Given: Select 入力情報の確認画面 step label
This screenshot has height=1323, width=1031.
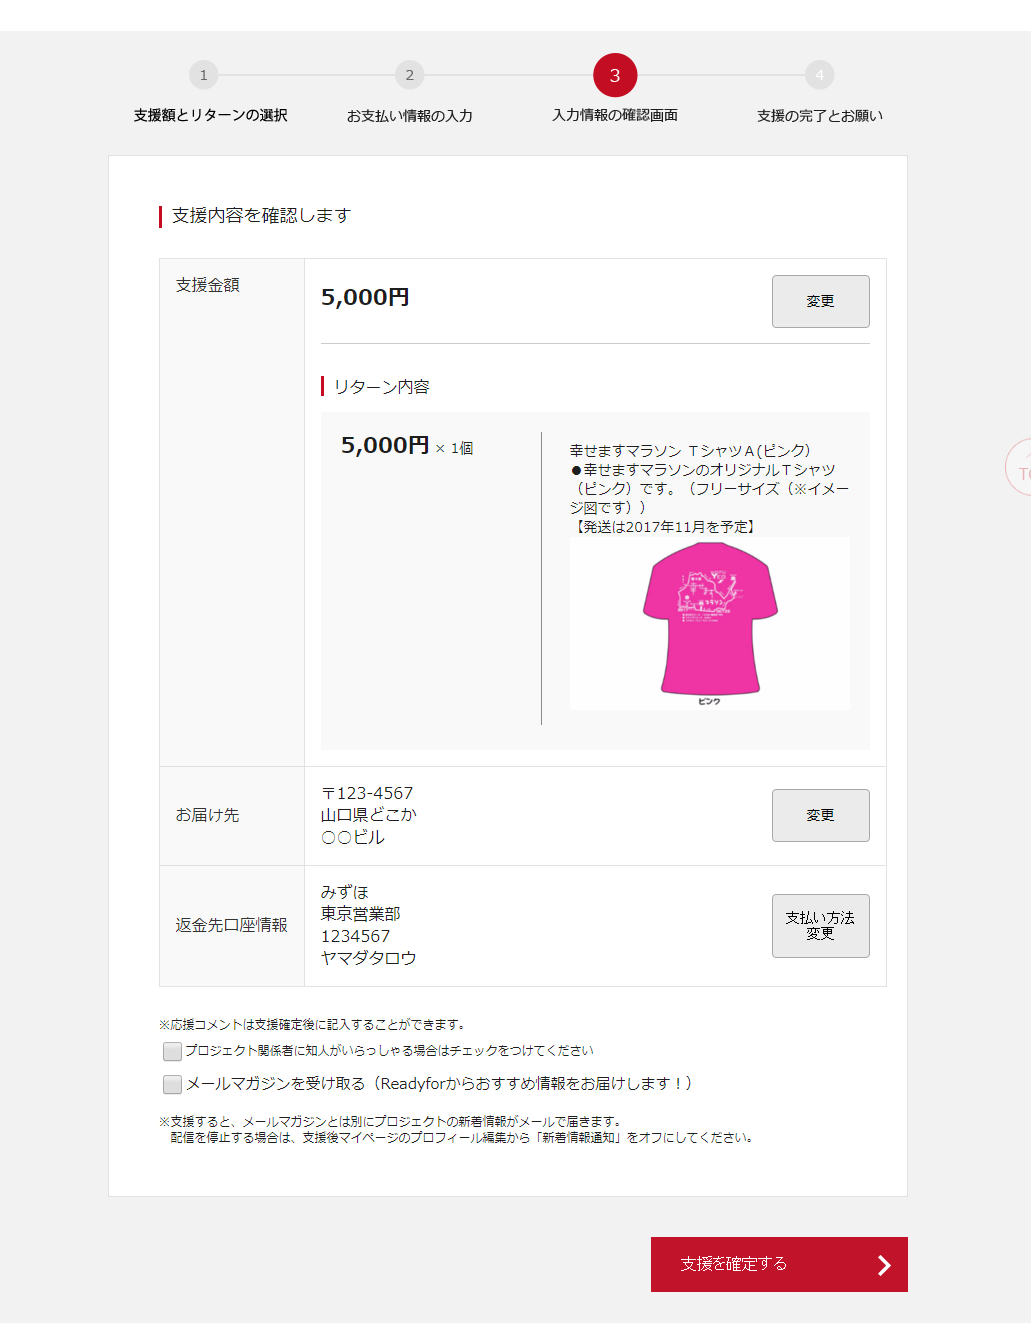Looking at the screenshot, I should click(615, 116).
